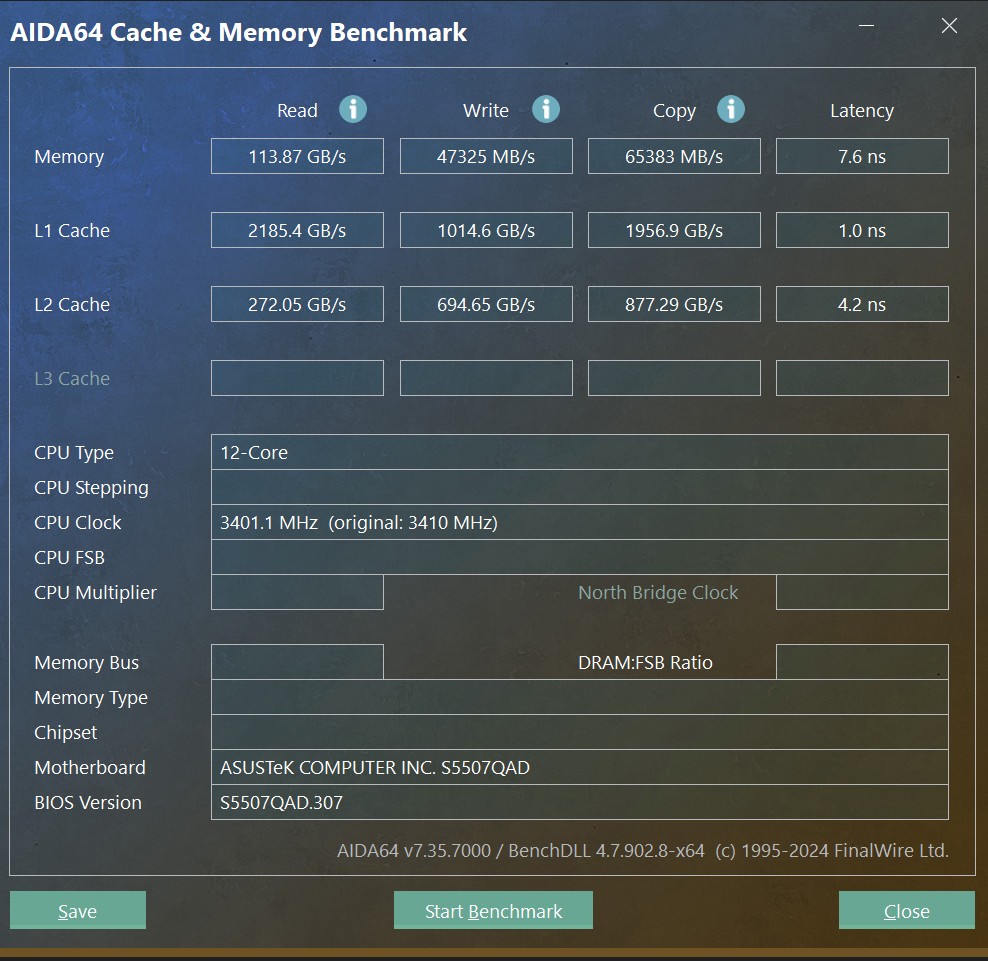This screenshot has height=961, width=988.
Task: Click the info icon next to Copy
Action: (731, 110)
